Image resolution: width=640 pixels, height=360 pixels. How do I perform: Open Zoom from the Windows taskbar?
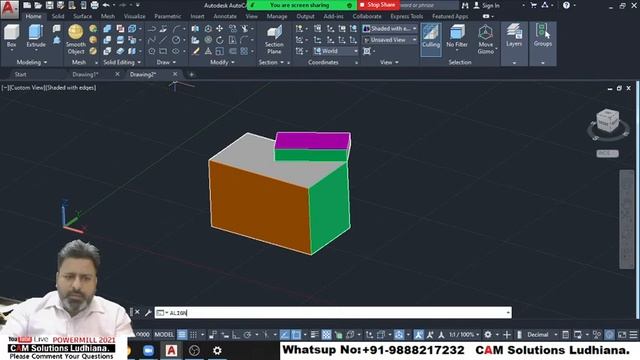[x=149, y=350]
